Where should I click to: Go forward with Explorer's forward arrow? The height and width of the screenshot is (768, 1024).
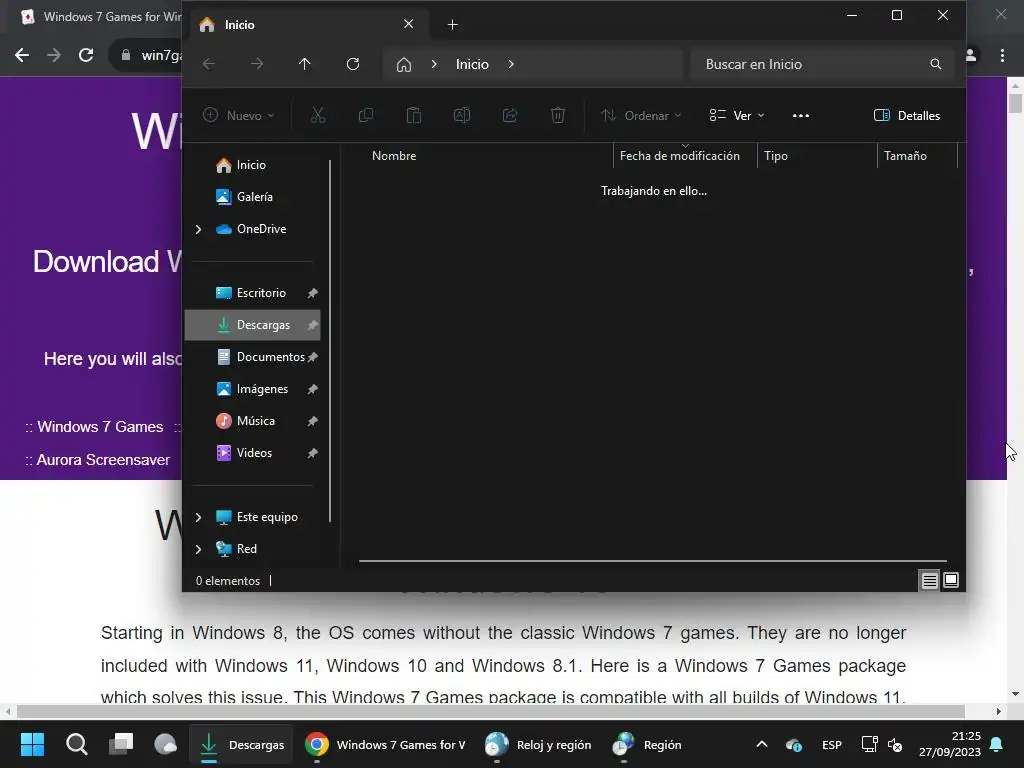click(257, 64)
